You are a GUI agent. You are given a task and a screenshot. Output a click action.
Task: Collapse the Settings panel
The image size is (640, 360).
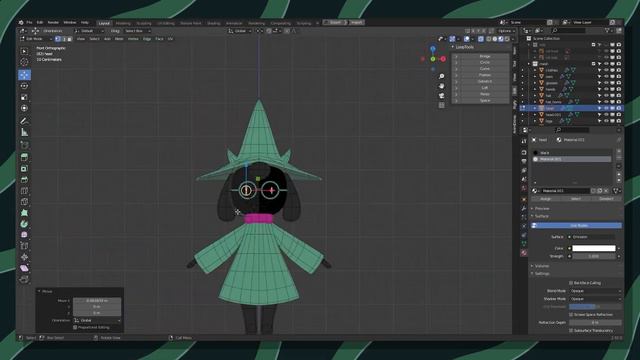542,273
